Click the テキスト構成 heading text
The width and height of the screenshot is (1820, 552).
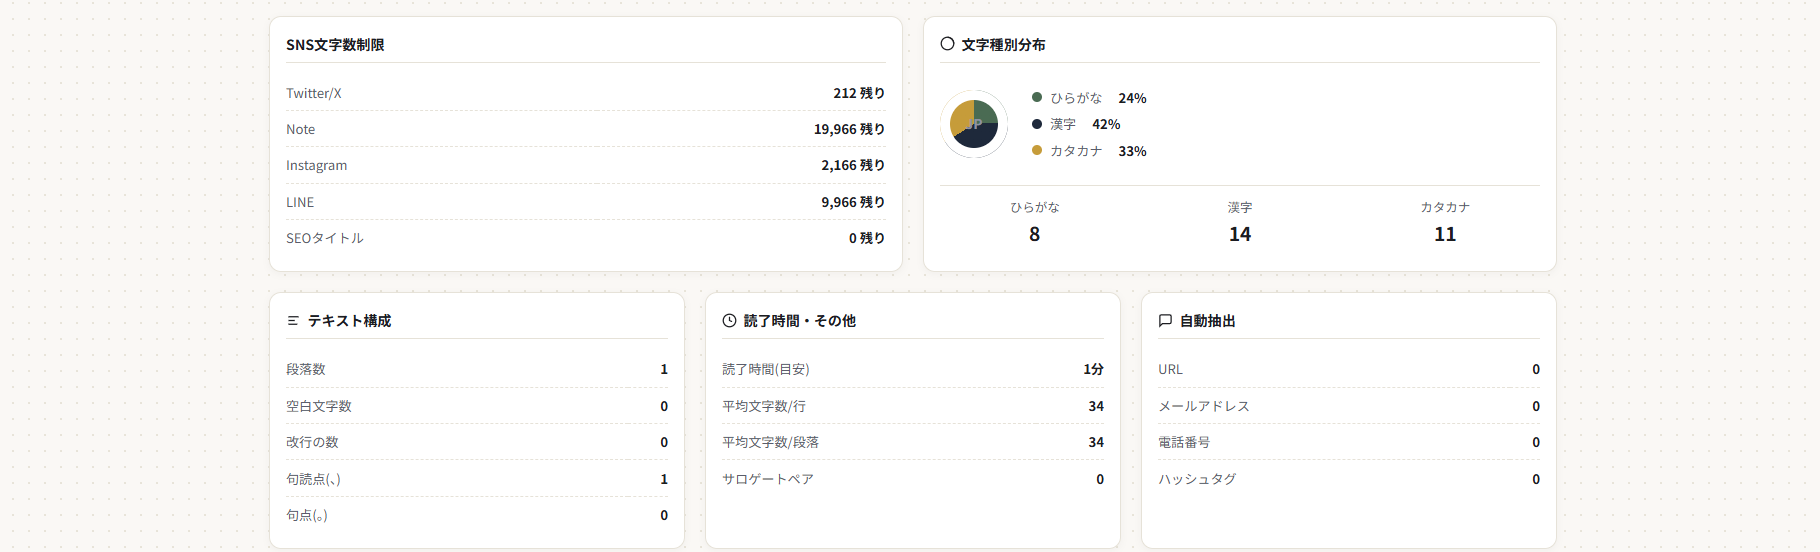(349, 321)
